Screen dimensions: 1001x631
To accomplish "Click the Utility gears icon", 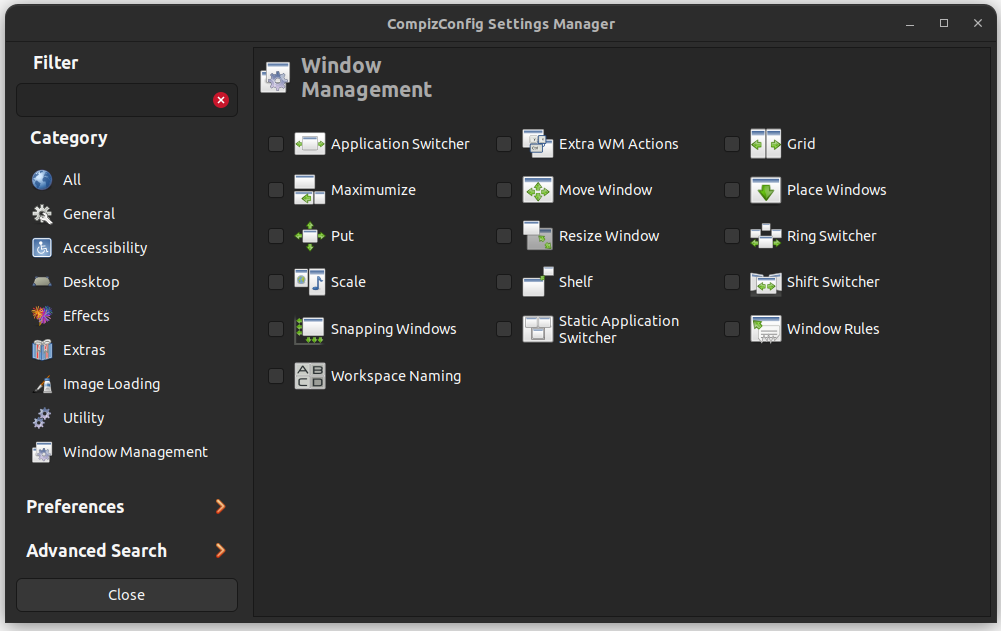I will (42, 418).
